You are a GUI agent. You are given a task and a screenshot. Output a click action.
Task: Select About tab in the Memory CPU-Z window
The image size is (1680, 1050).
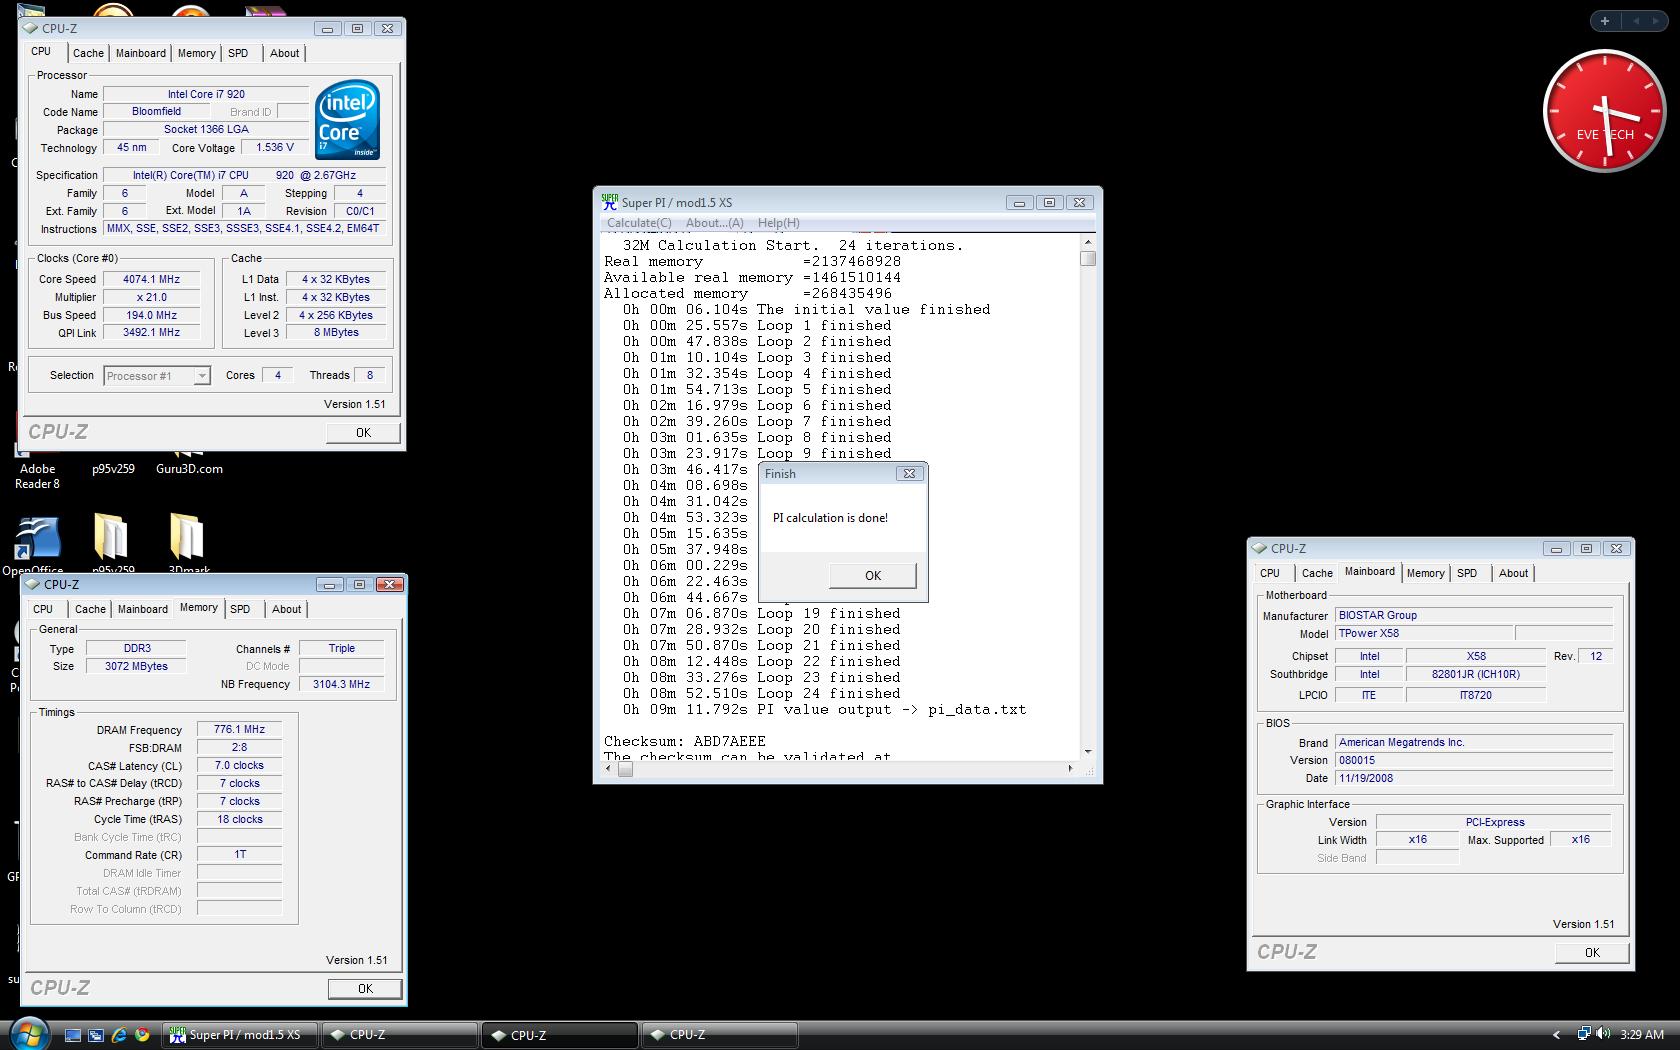(287, 609)
